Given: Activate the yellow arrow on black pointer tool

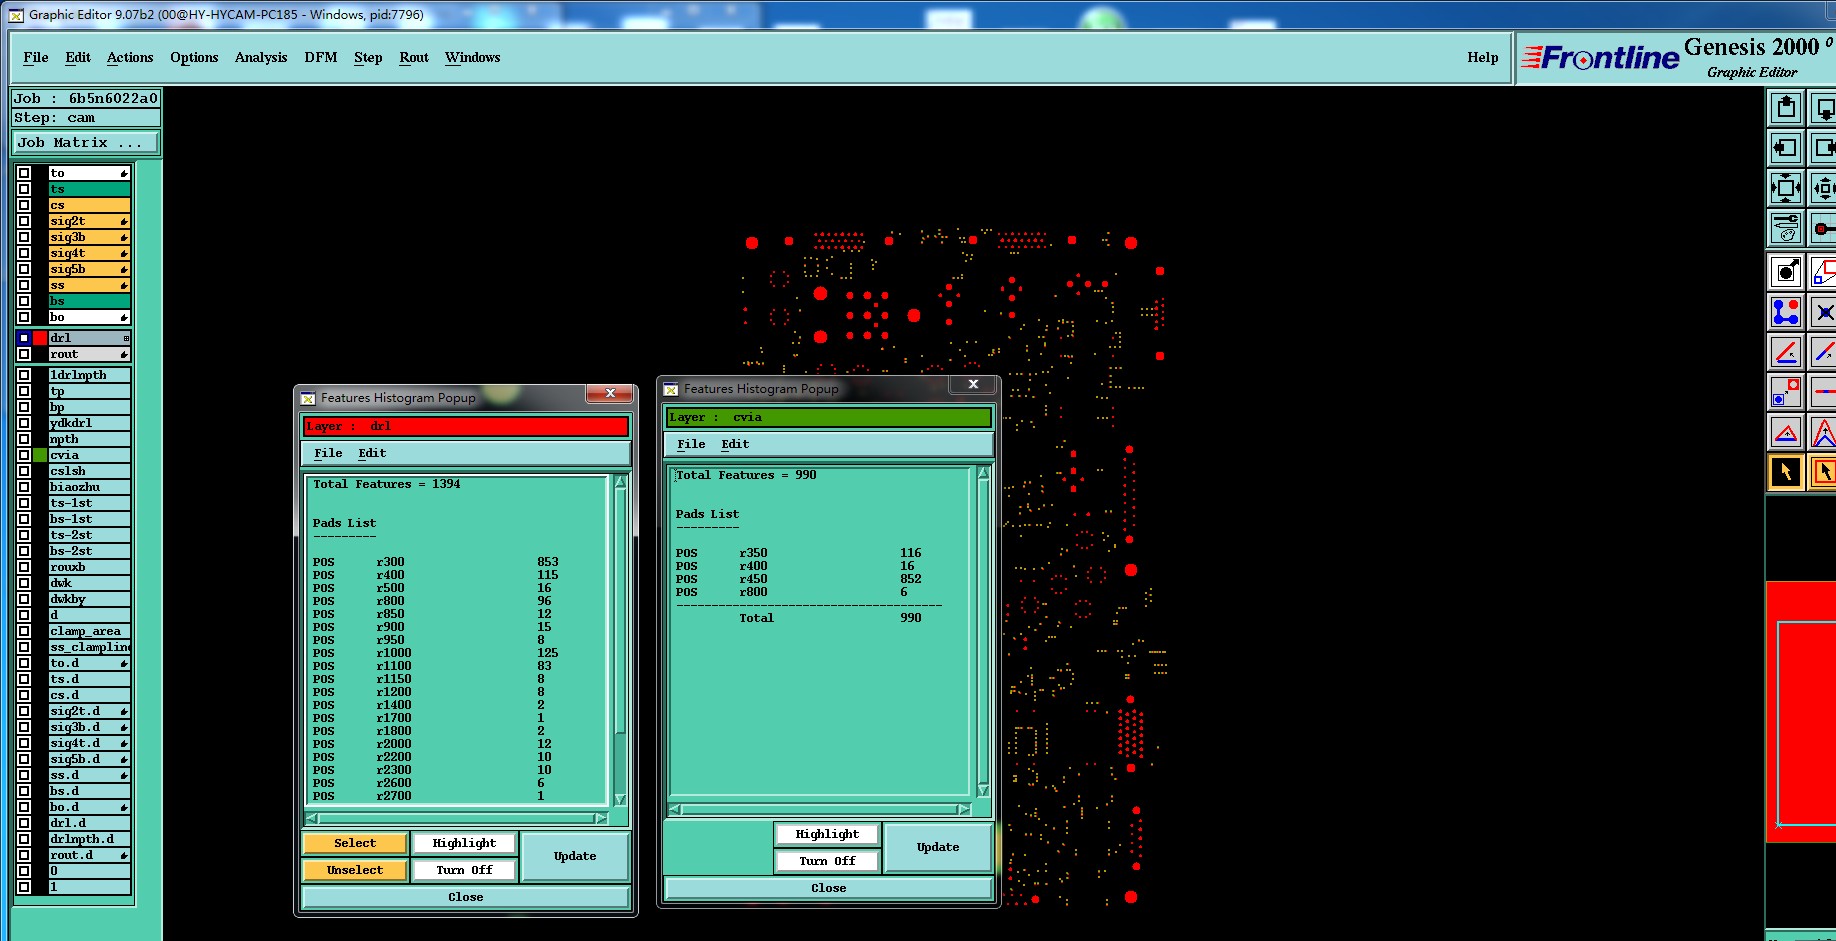Looking at the screenshot, I should tap(1786, 472).
